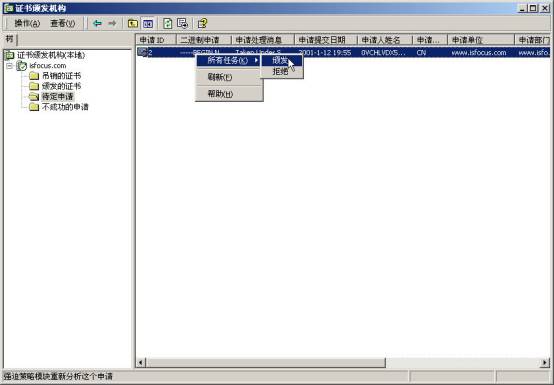Viewport: 554px width, 385px height.
Task: Click the Refresh toolbar icon
Action: (167, 24)
